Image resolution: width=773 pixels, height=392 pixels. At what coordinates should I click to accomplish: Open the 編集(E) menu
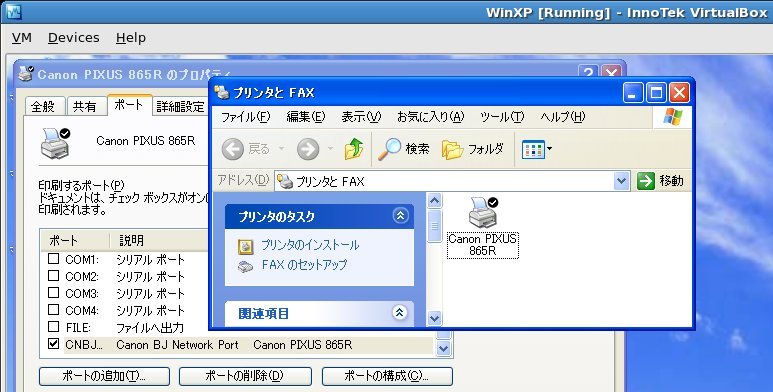point(306,117)
